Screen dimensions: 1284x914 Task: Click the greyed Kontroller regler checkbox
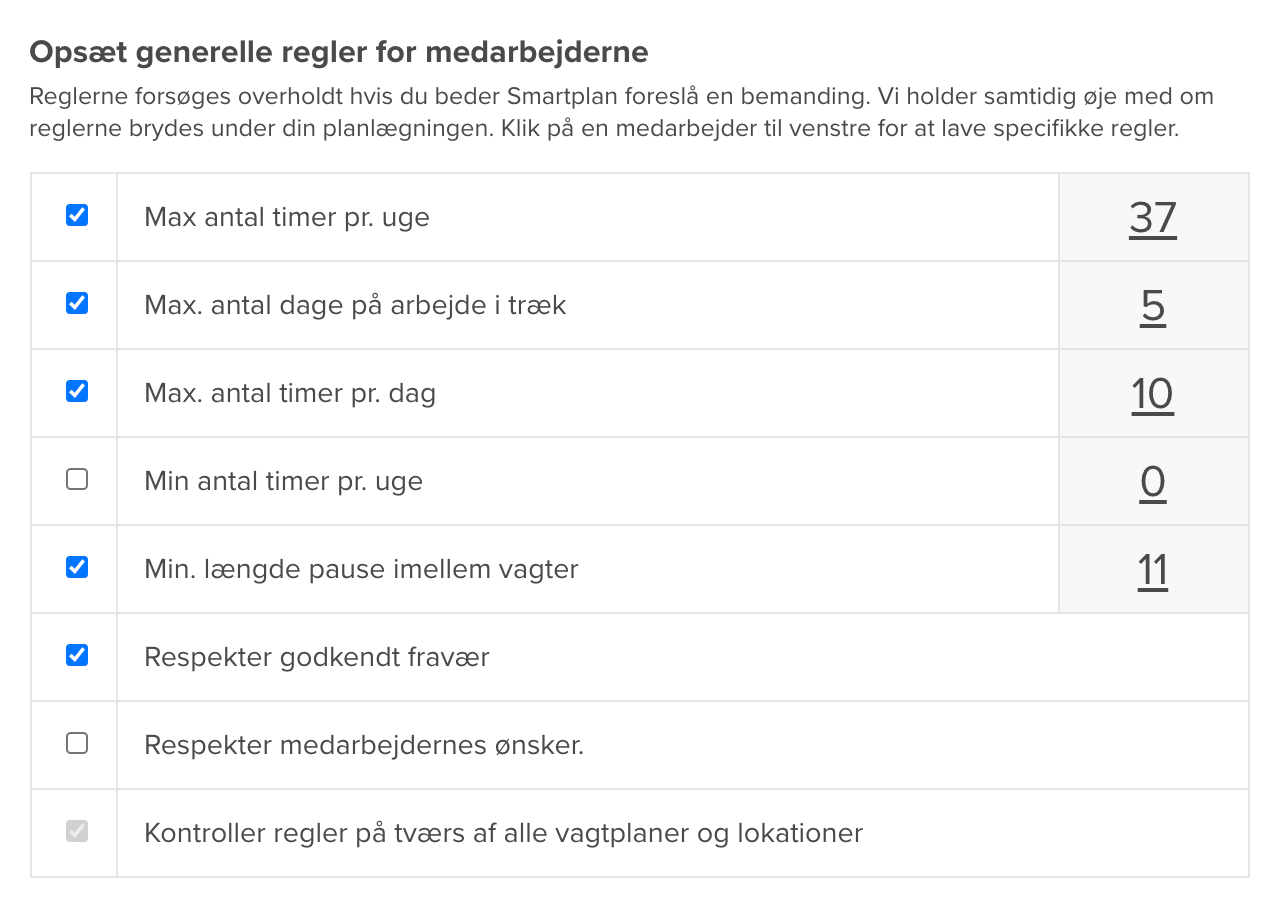tap(77, 831)
